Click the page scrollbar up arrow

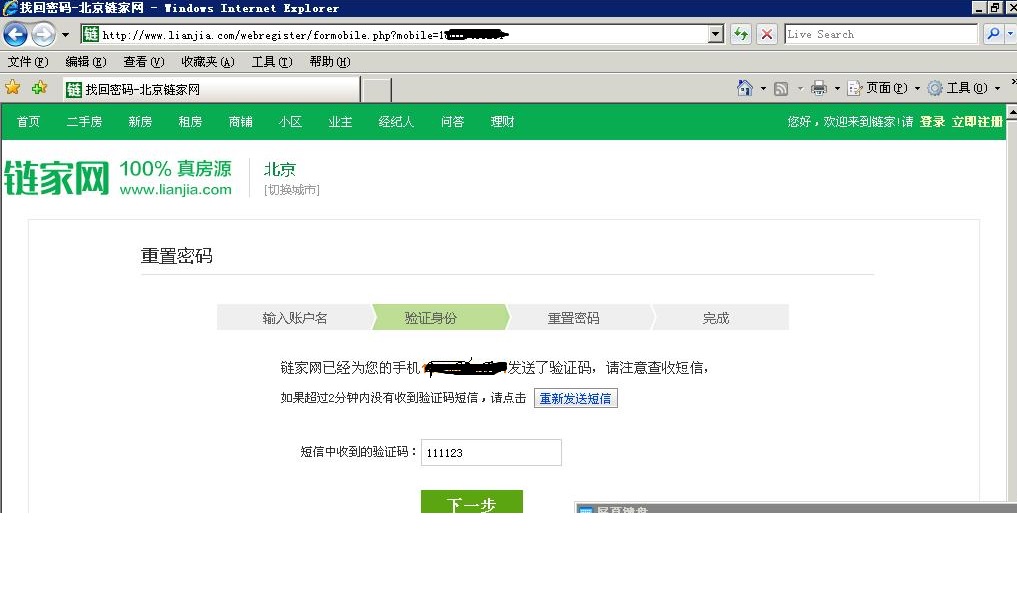[1011, 112]
